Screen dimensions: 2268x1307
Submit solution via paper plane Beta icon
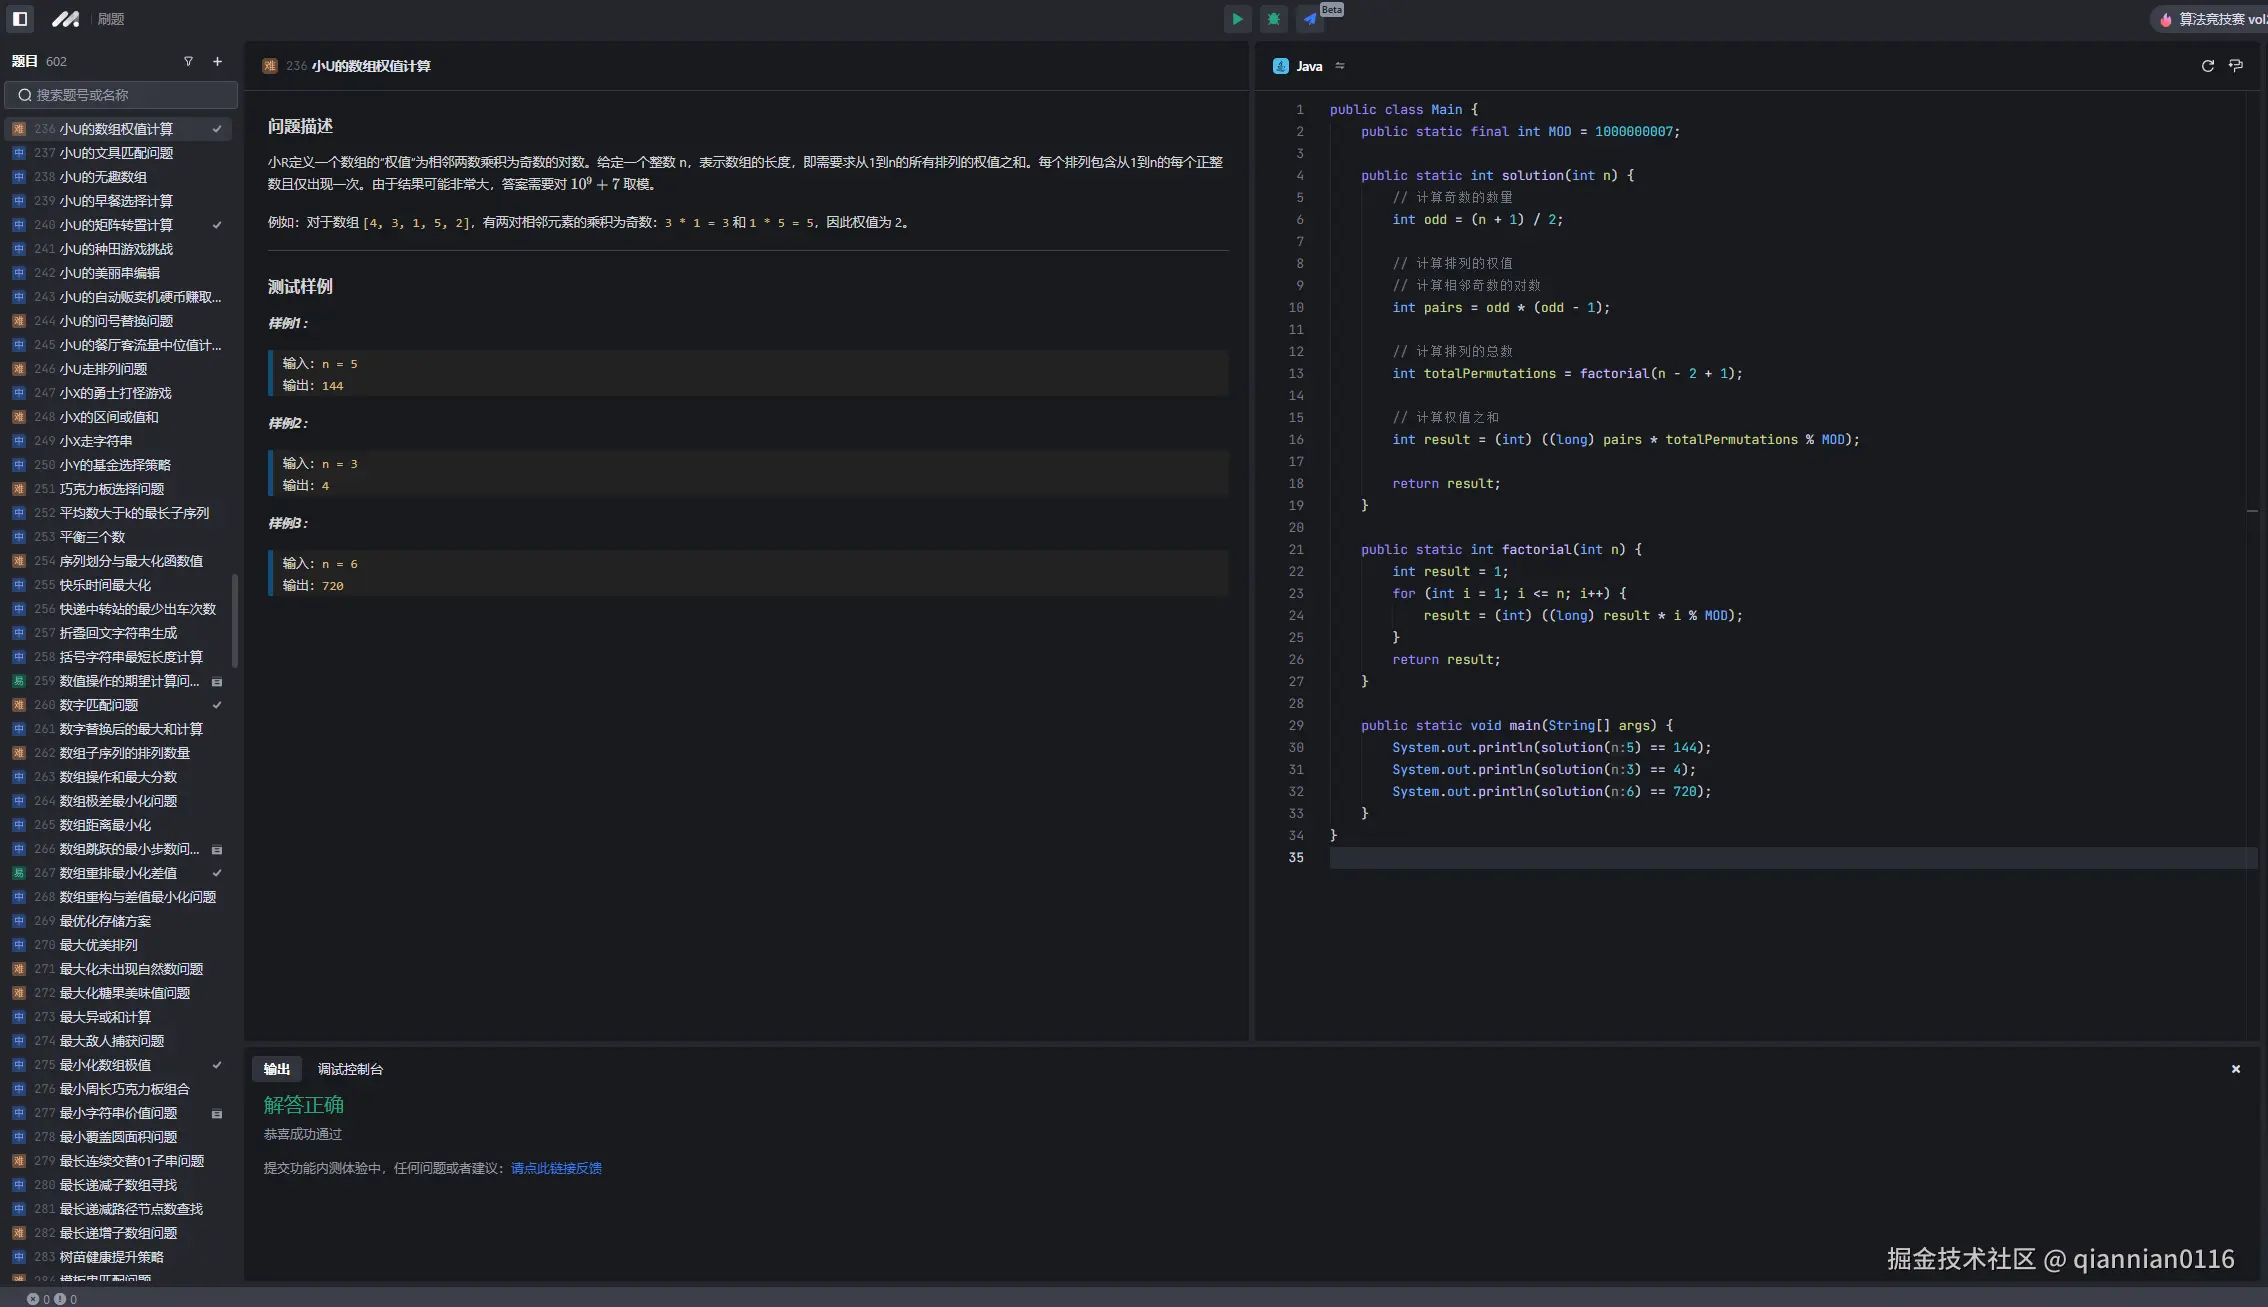pos(1310,19)
